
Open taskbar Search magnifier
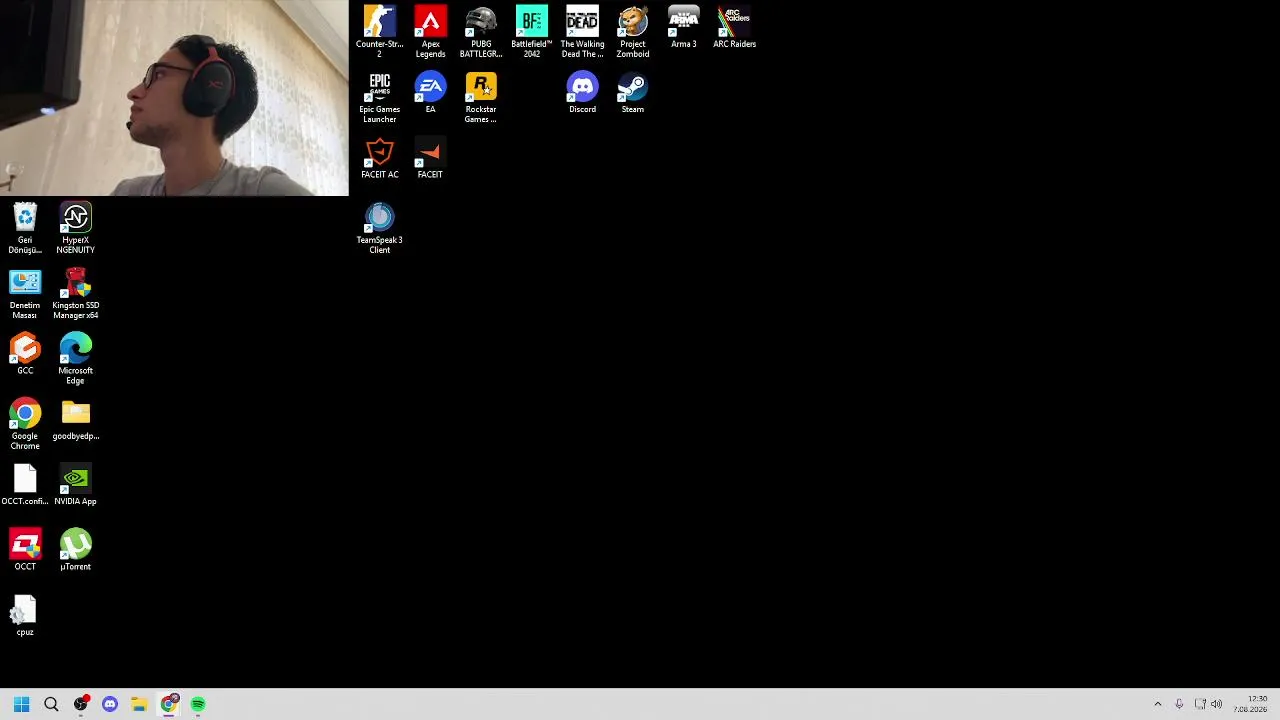click(x=51, y=704)
